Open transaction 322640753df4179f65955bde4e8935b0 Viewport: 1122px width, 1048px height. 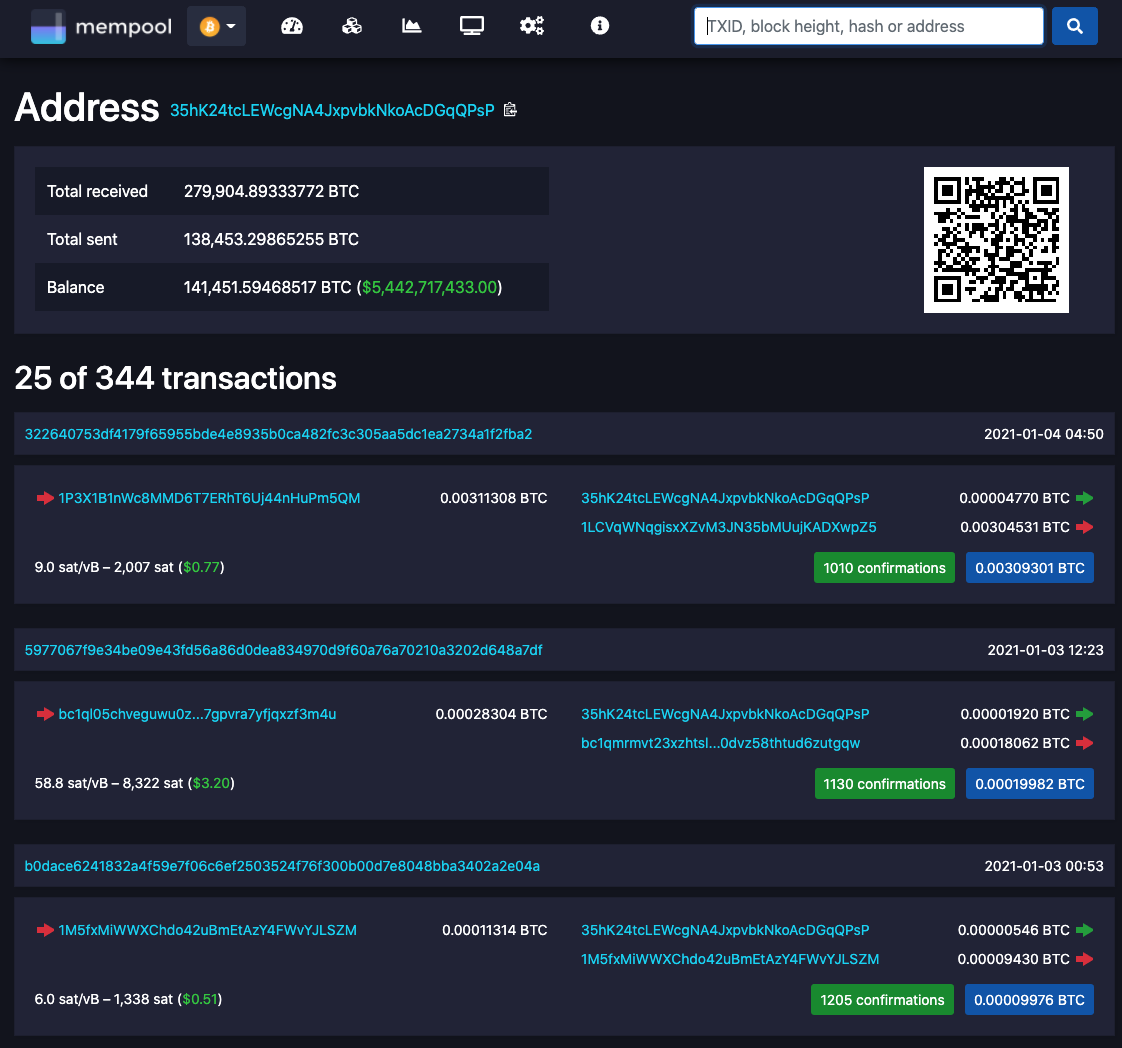tap(277, 434)
